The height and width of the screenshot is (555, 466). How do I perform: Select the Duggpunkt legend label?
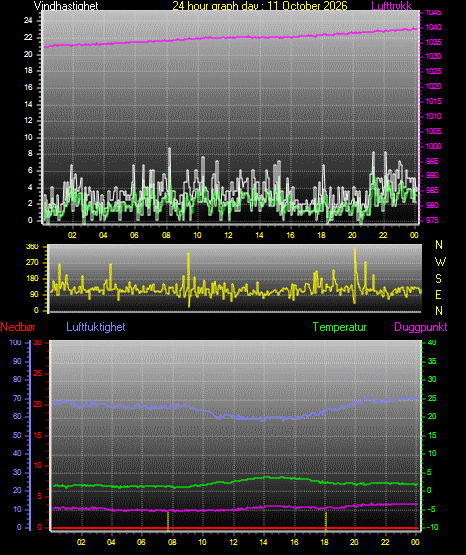421,327
